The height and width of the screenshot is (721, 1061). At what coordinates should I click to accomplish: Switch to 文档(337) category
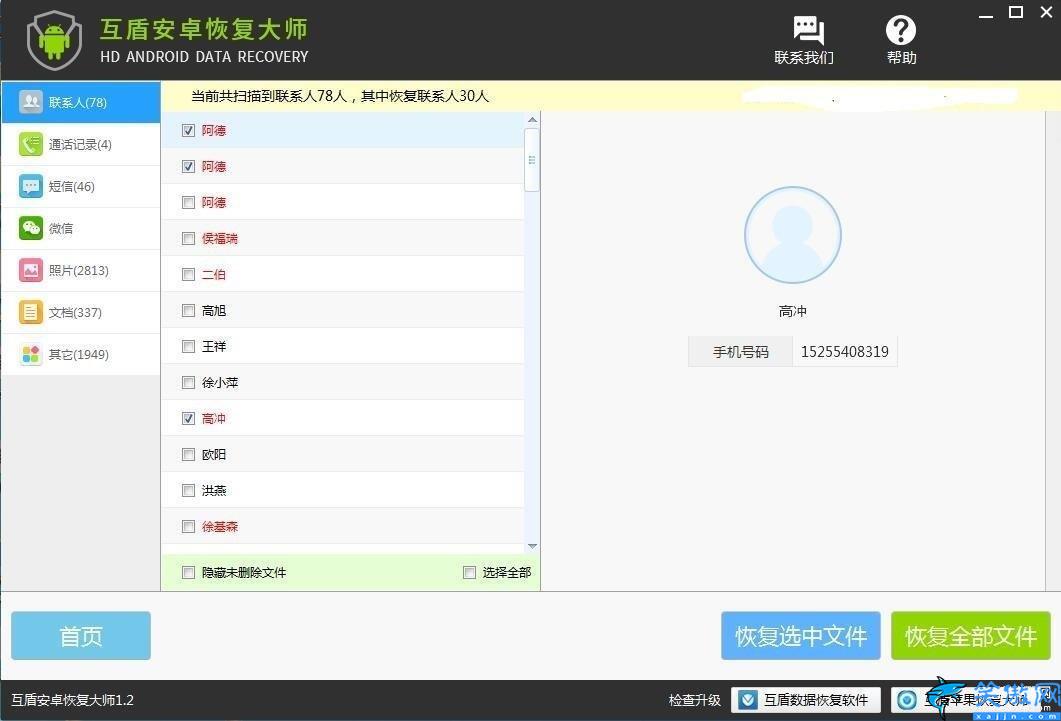point(81,312)
